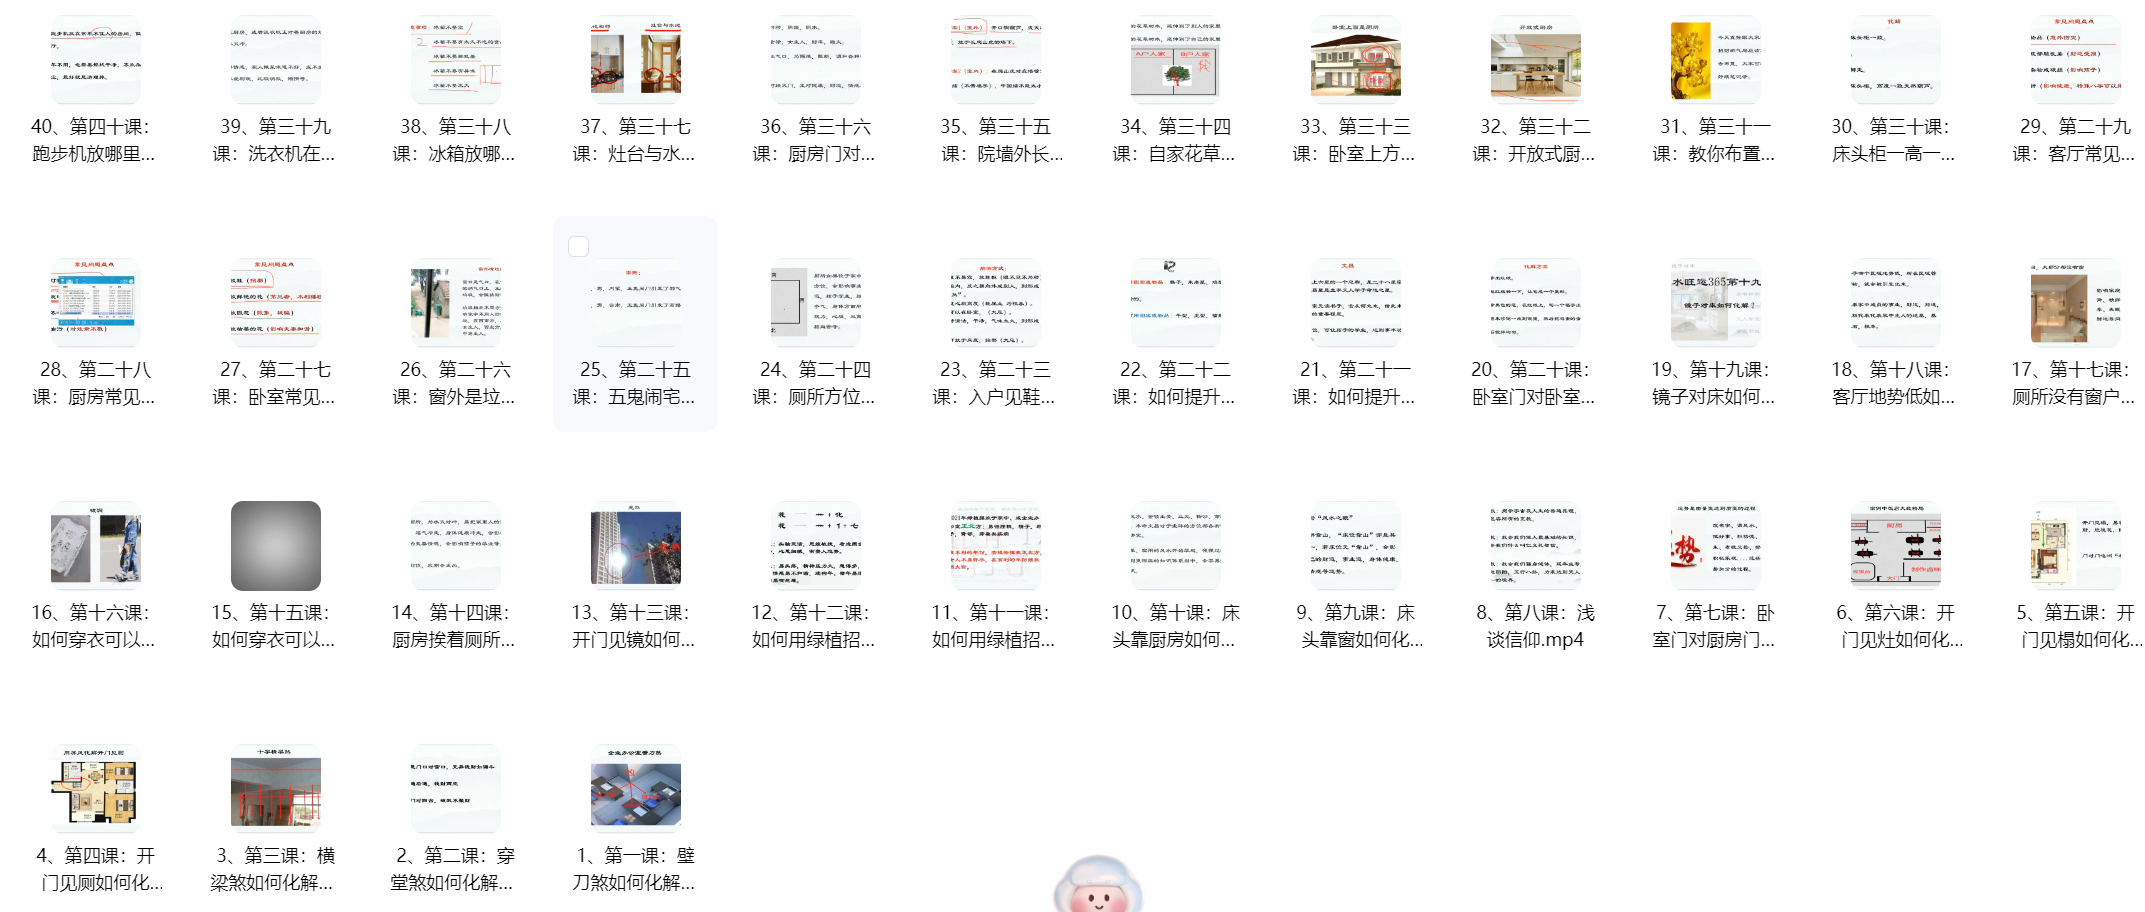Open lesson 37 stove and water thumbnail
The width and height of the screenshot is (2145, 912).
[x=635, y=60]
